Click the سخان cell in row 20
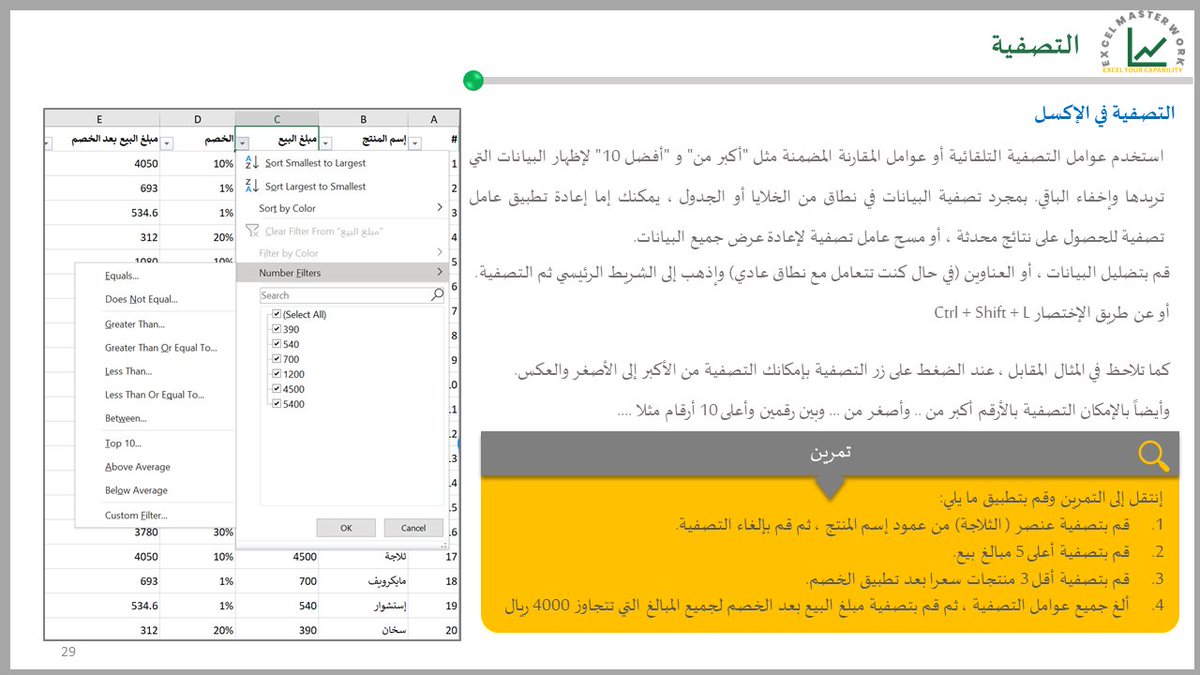This screenshot has height=675, width=1200. click(363, 629)
